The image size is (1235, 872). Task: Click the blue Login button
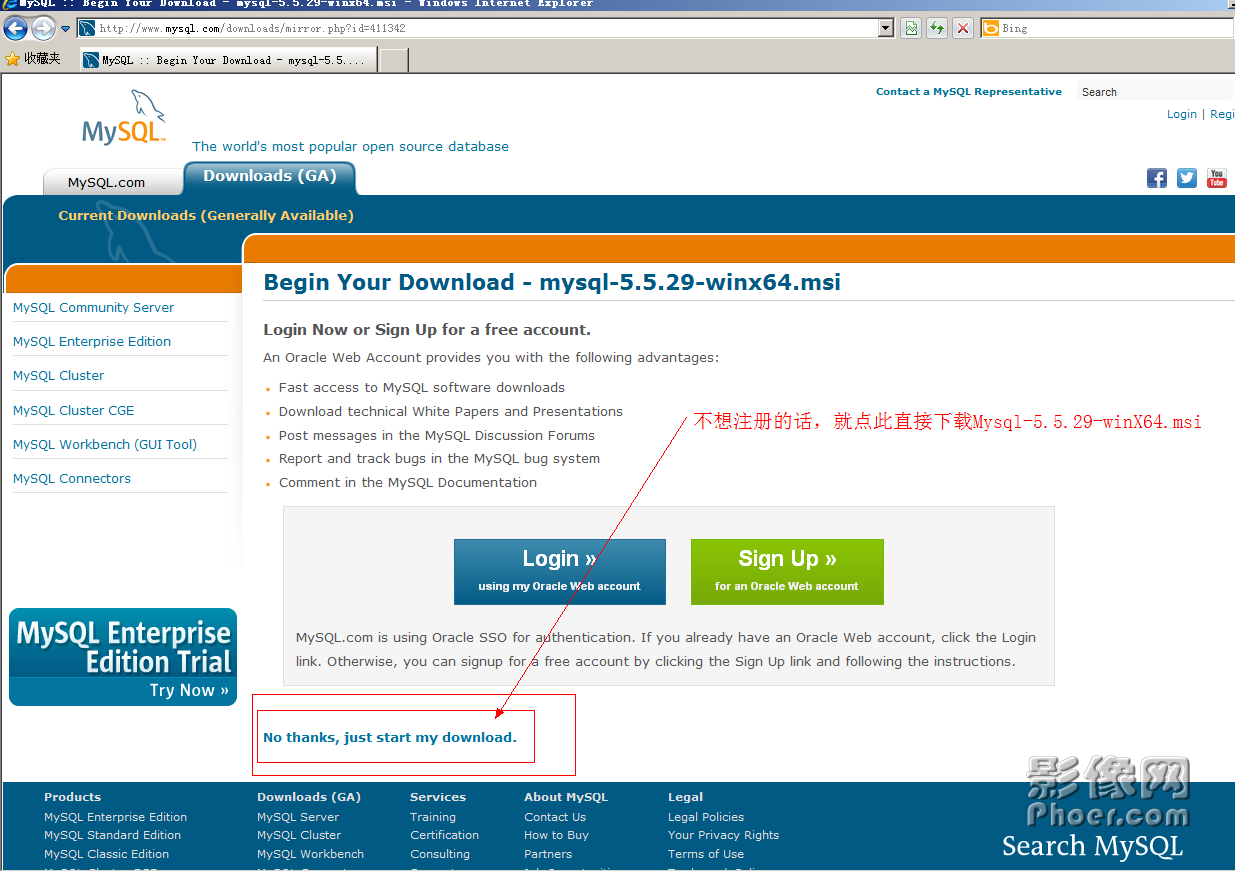click(559, 572)
